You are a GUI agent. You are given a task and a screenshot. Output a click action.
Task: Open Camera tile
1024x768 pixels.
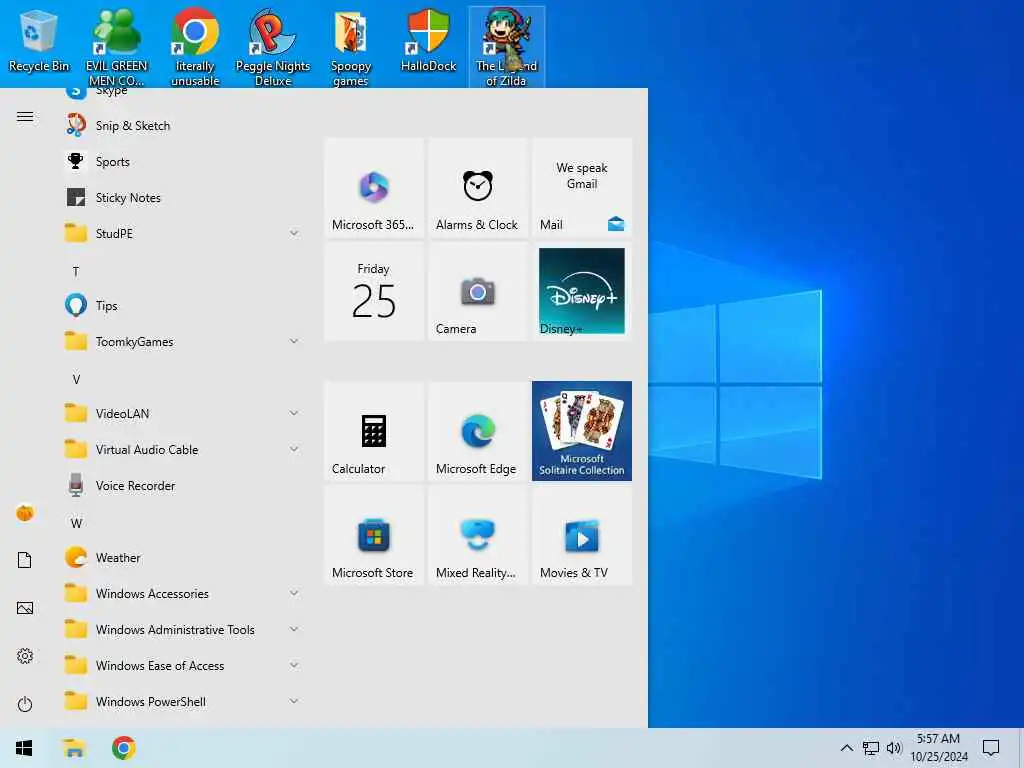(477, 291)
